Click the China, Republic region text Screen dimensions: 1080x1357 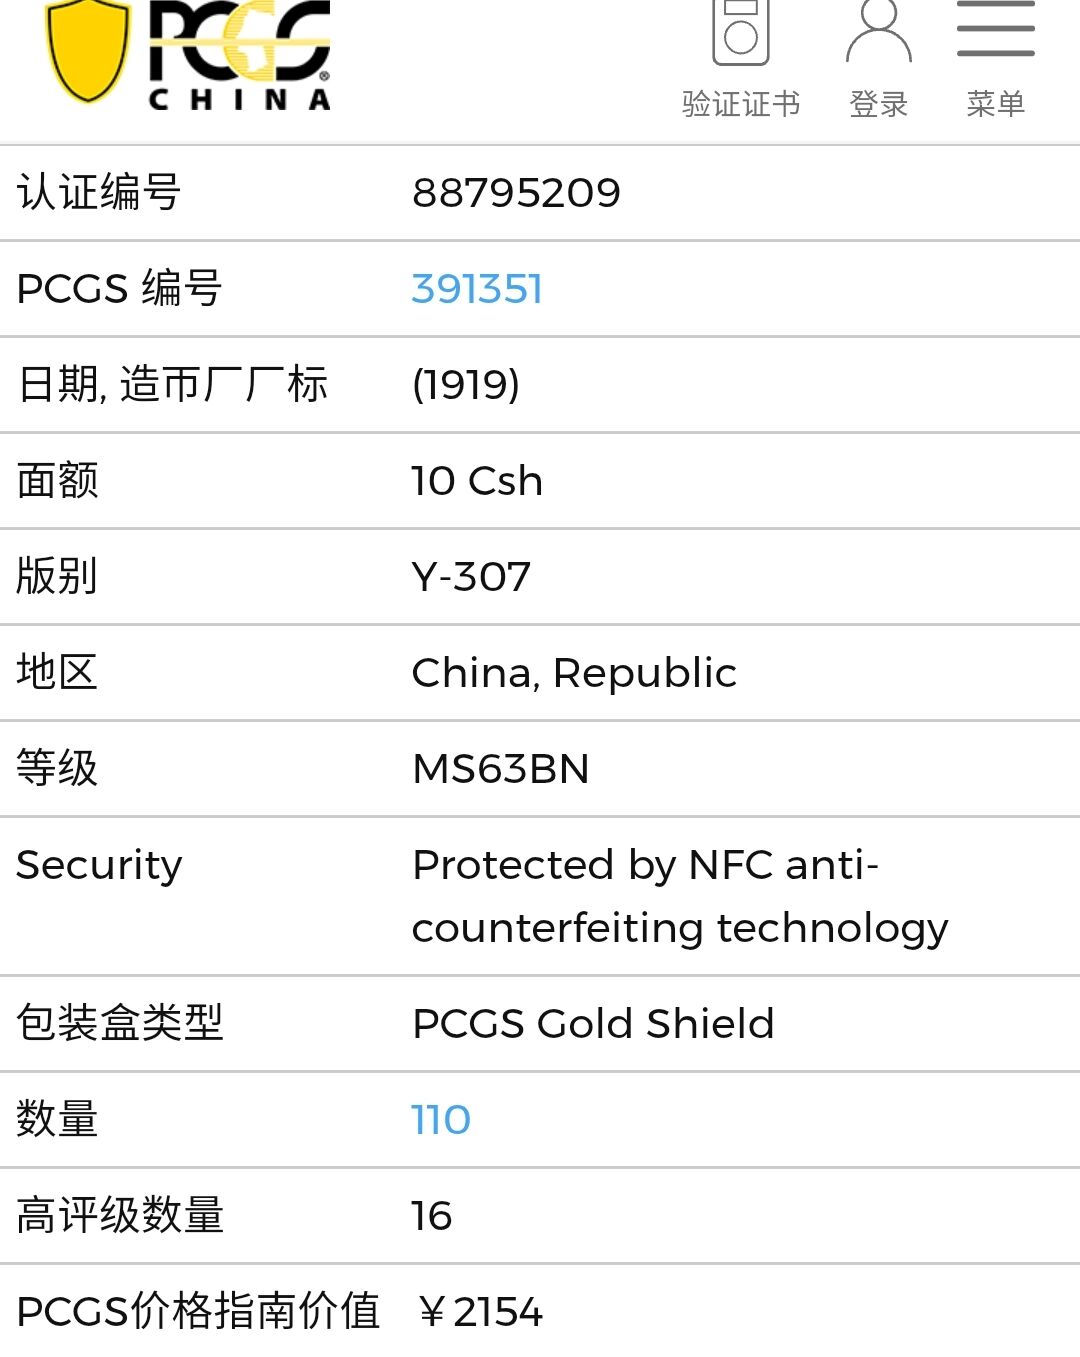574,673
